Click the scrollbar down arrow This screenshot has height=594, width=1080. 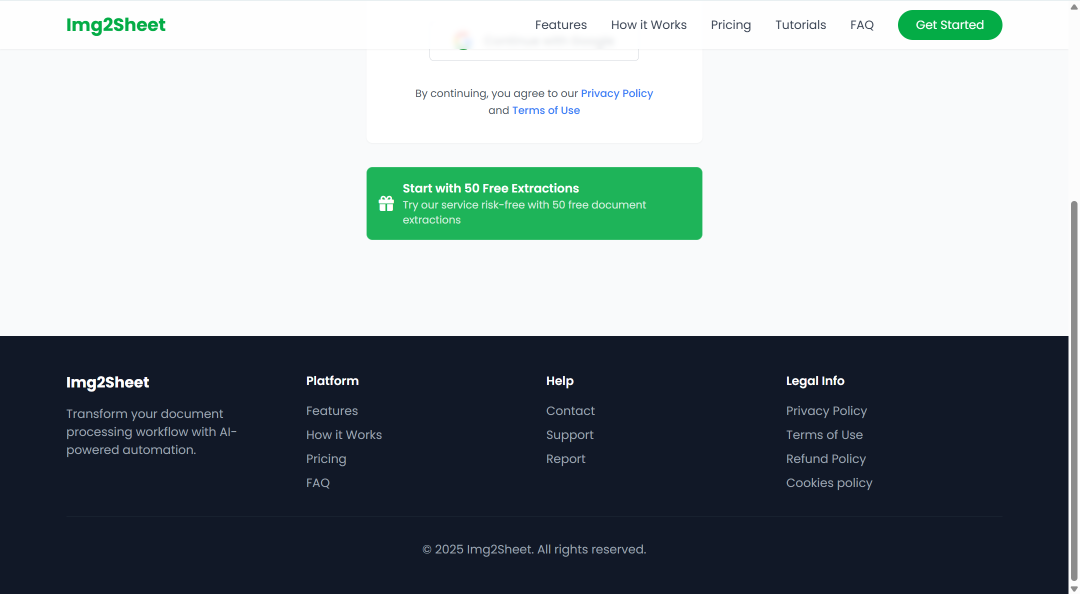1074,589
